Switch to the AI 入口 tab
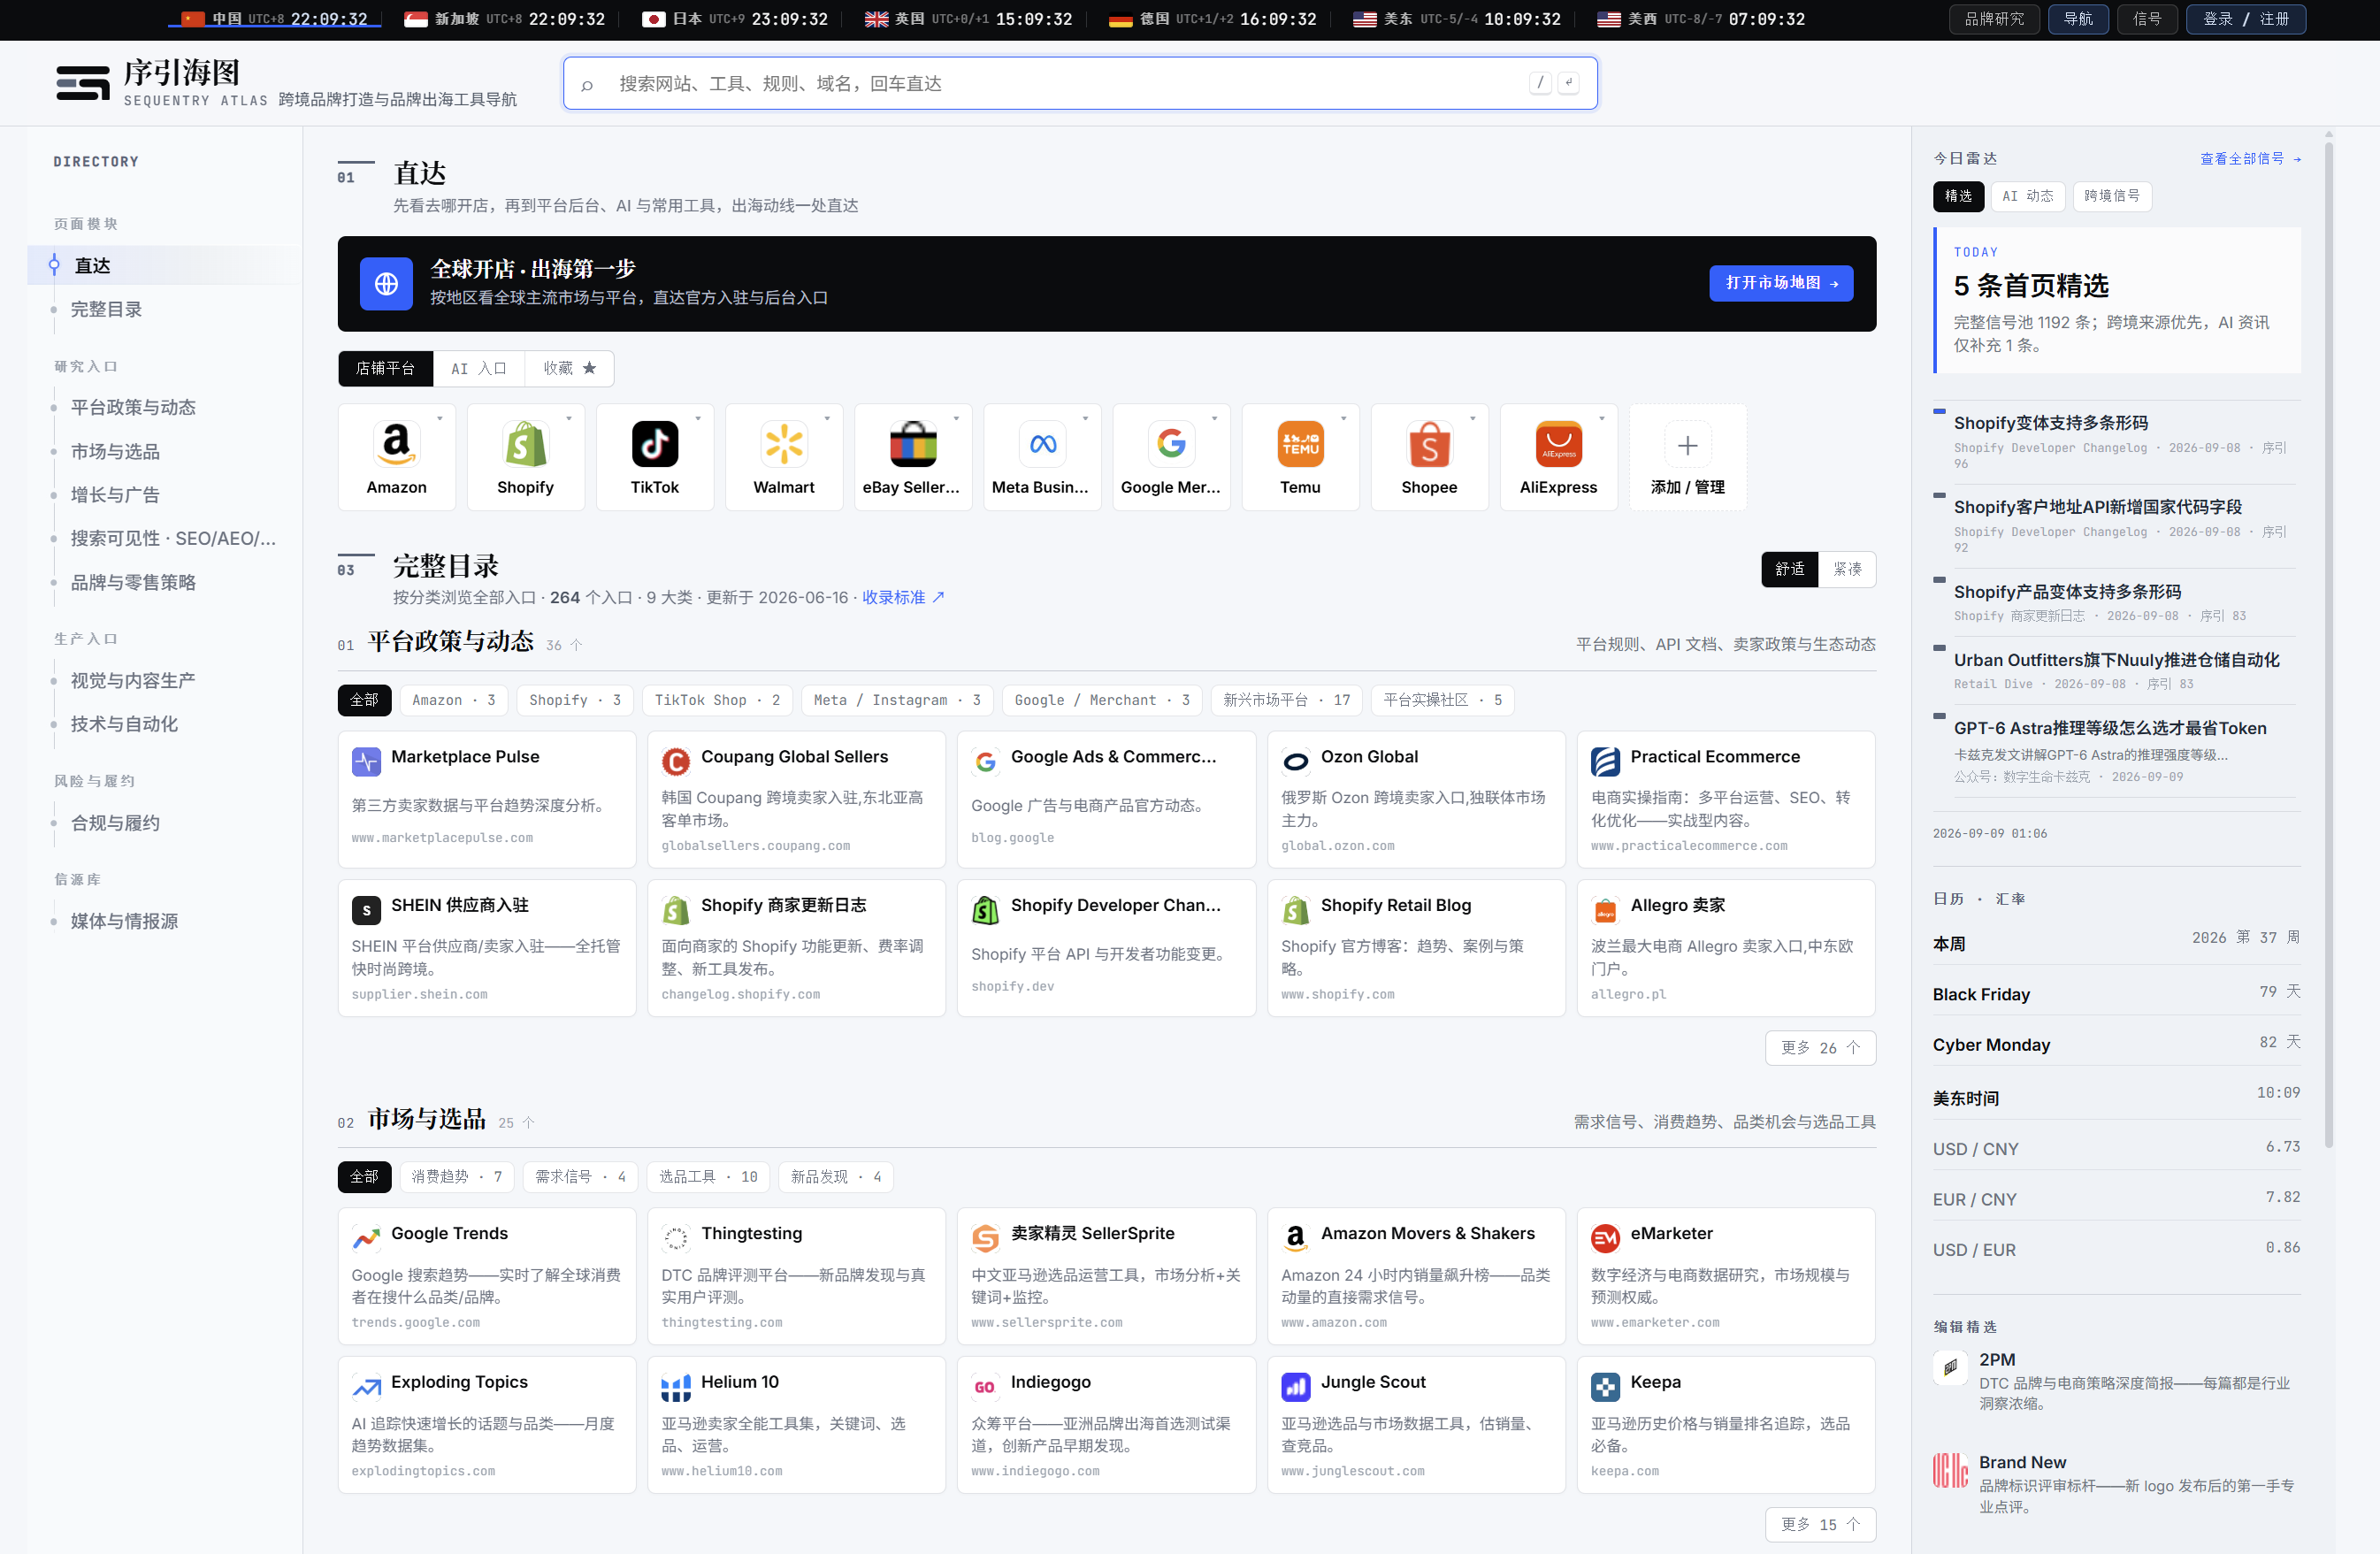The height and width of the screenshot is (1554, 2380). (478, 369)
